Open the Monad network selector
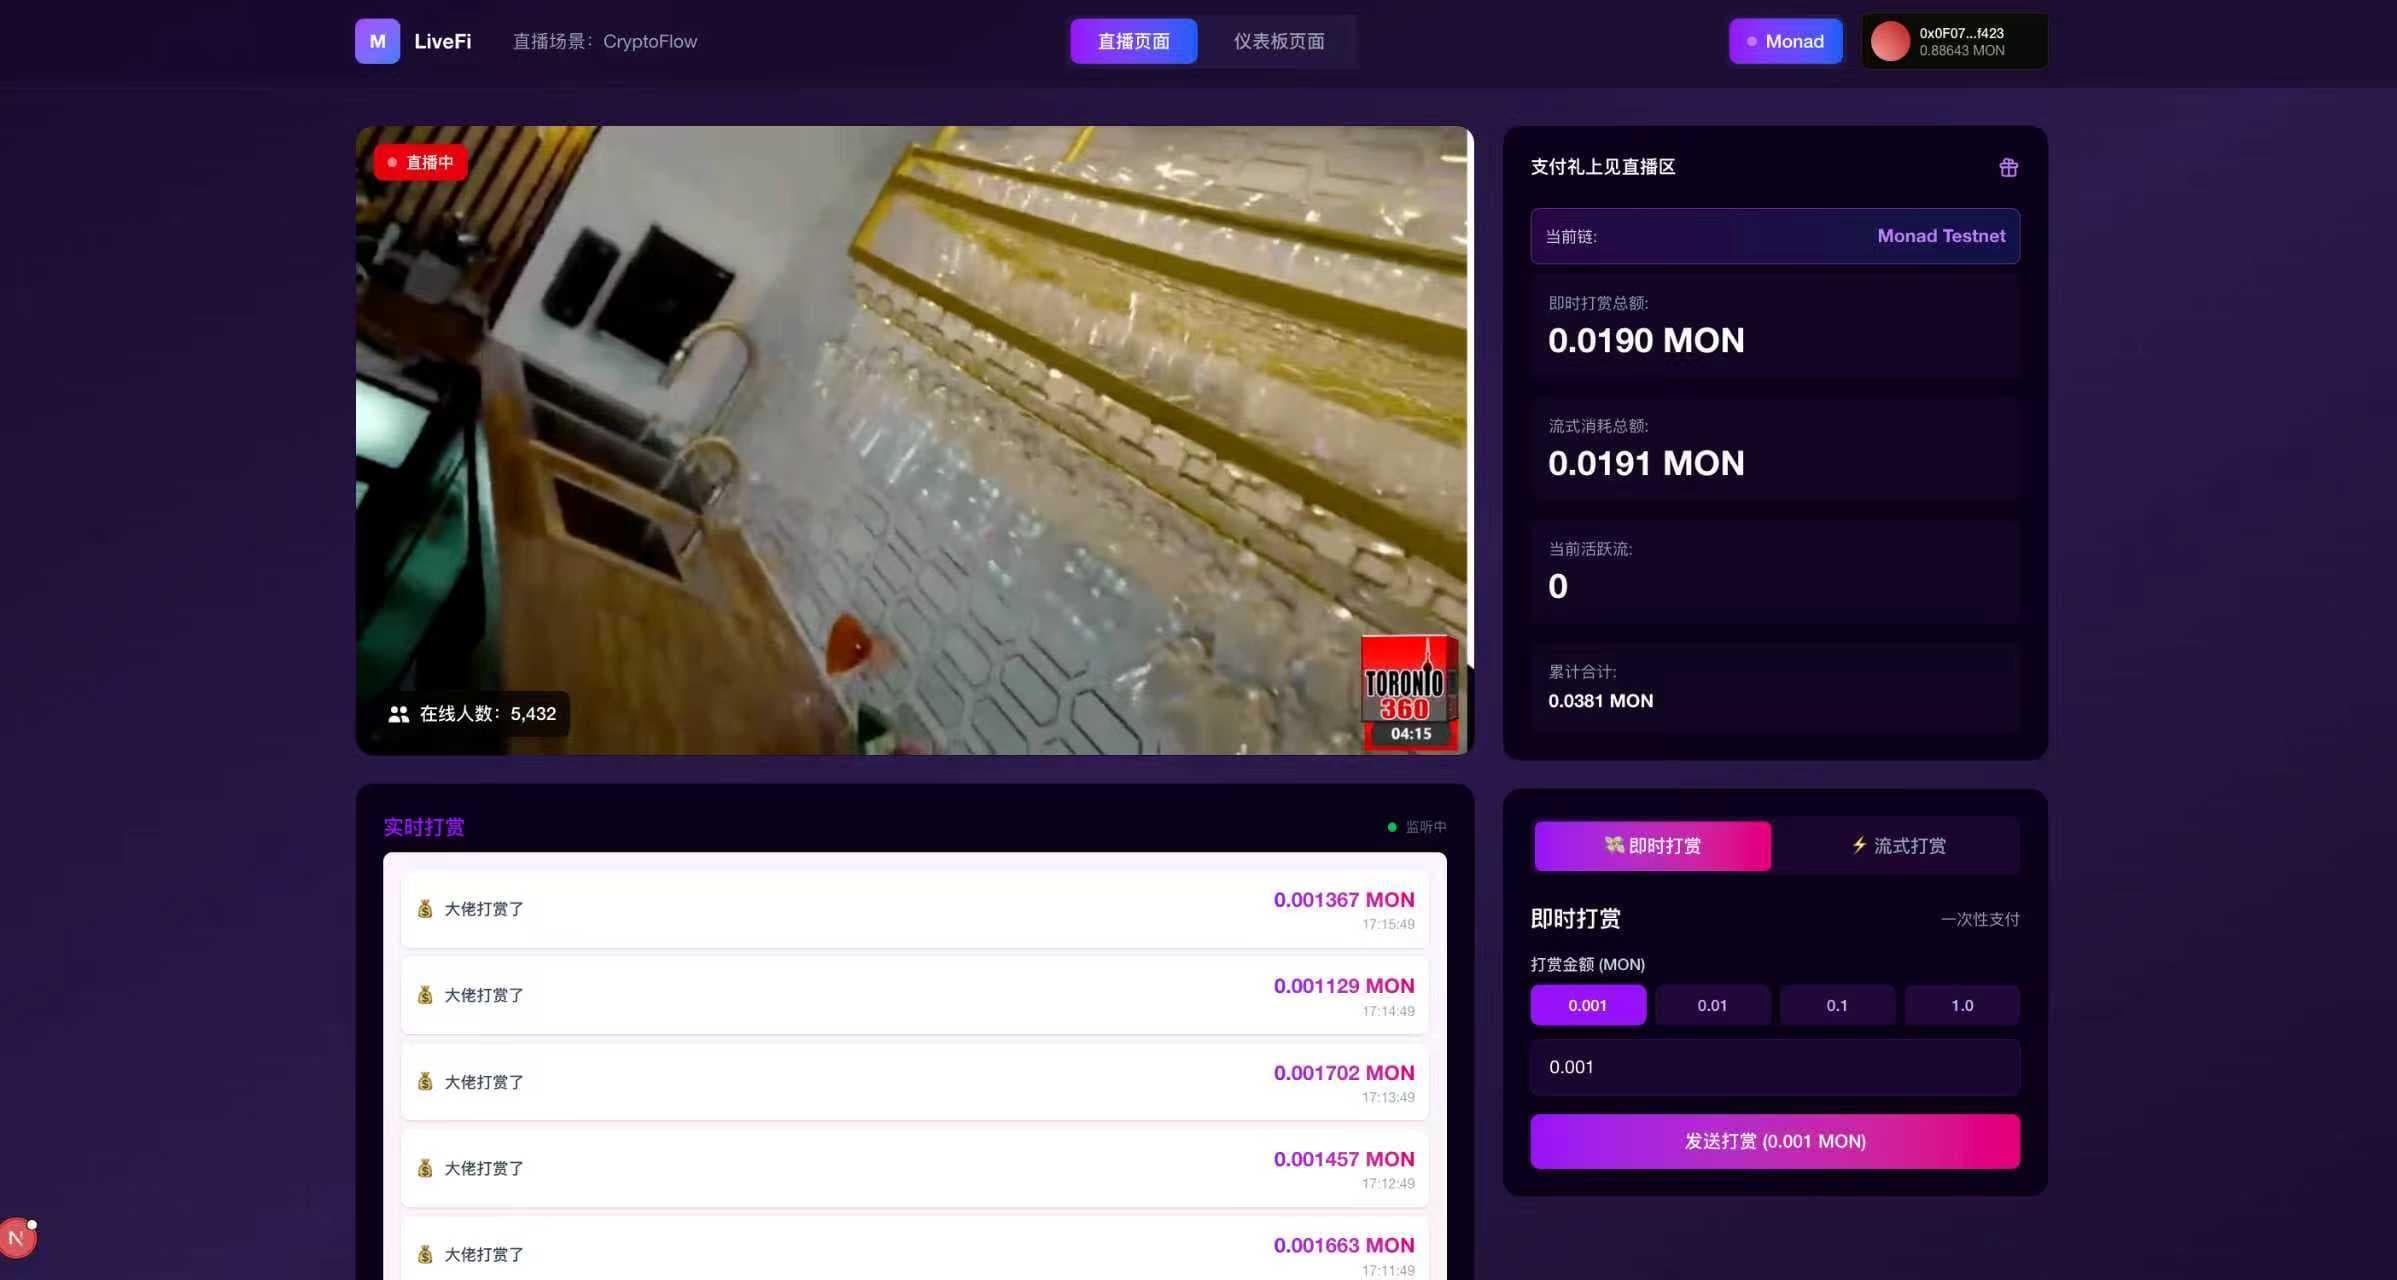Viewport: 2397px width, 1280px height. (x=1785, y=41)
